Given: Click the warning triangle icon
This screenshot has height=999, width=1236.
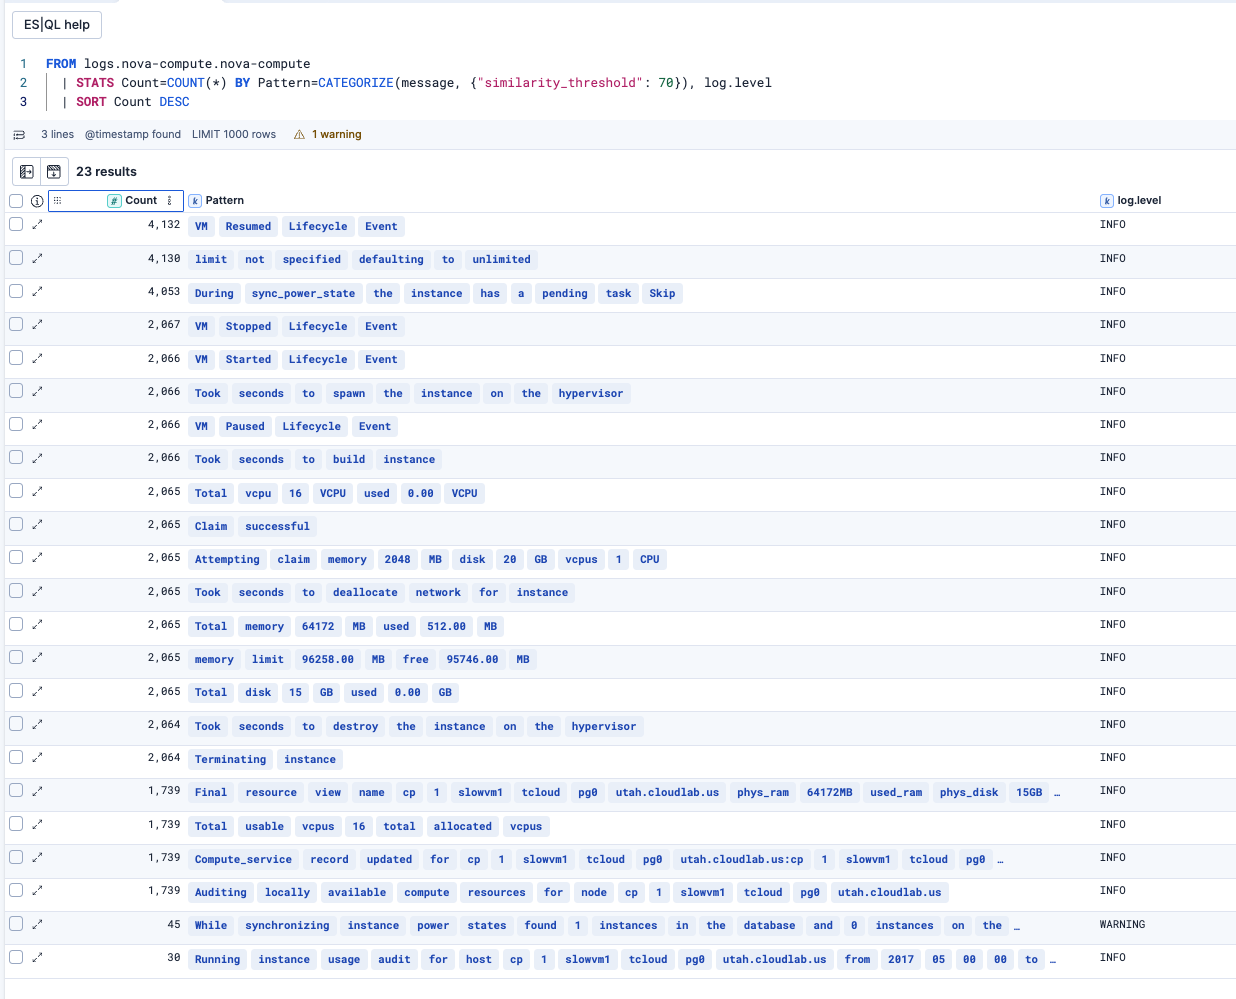Looking at the screenshot, I should point(299,134).
